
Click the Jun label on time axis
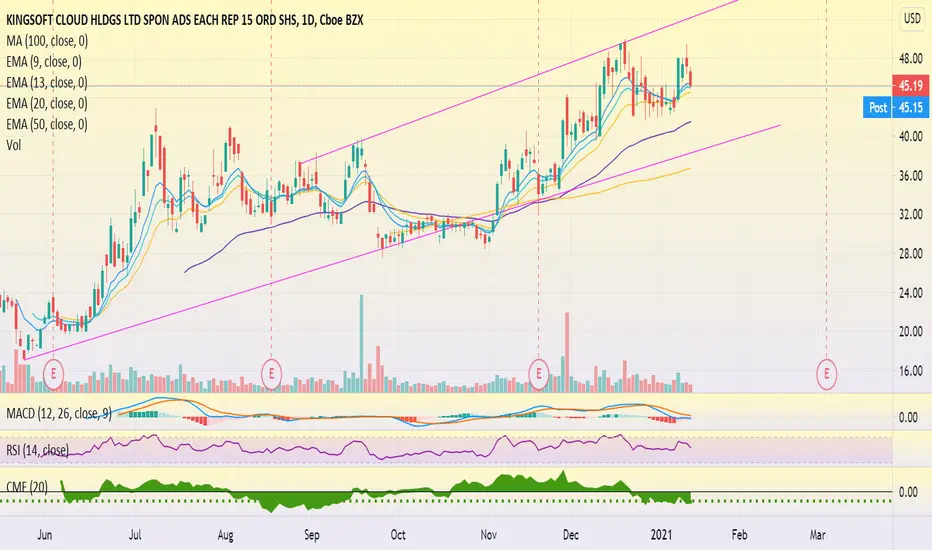pyautogui.click(x=45, y=535)
